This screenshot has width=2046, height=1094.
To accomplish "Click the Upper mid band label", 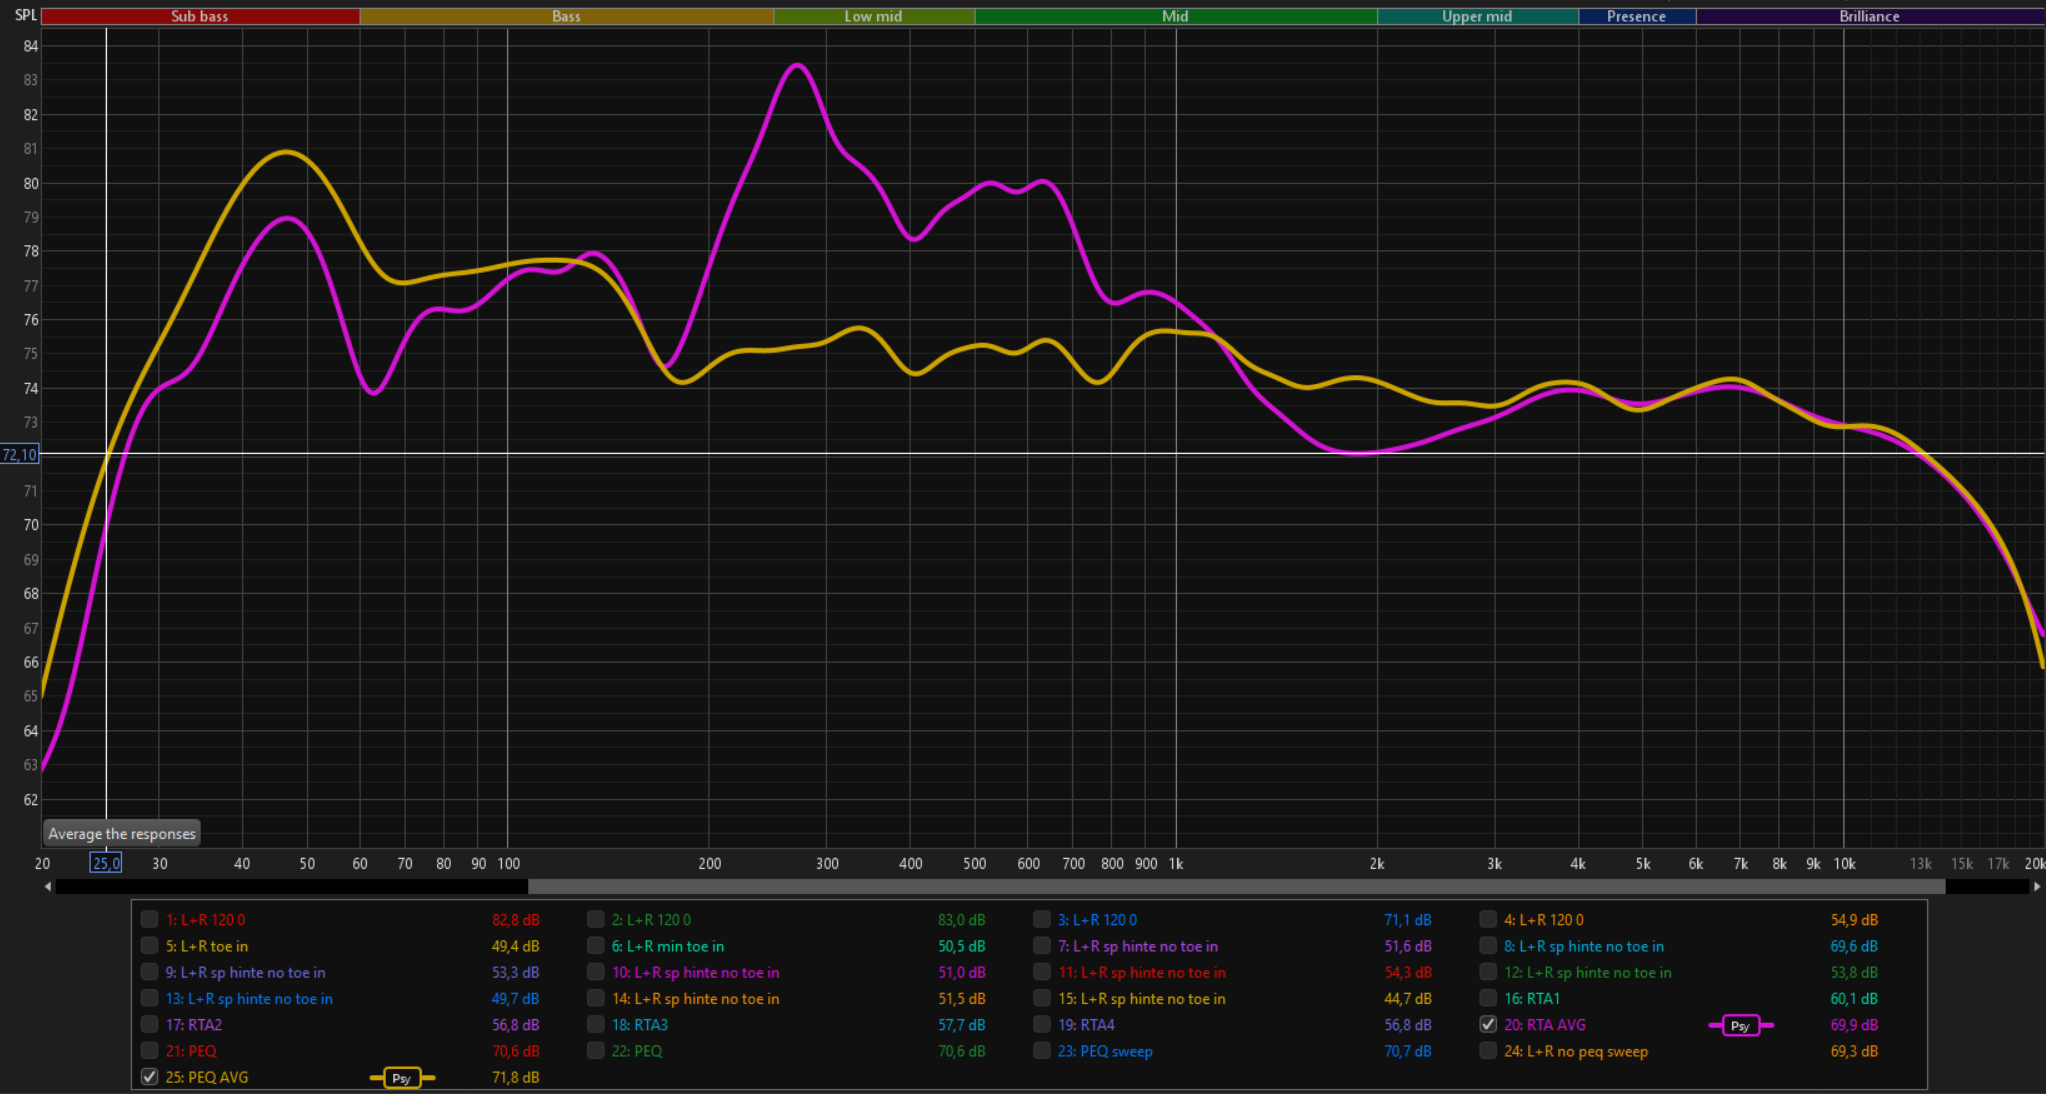I will (1477, 16).
